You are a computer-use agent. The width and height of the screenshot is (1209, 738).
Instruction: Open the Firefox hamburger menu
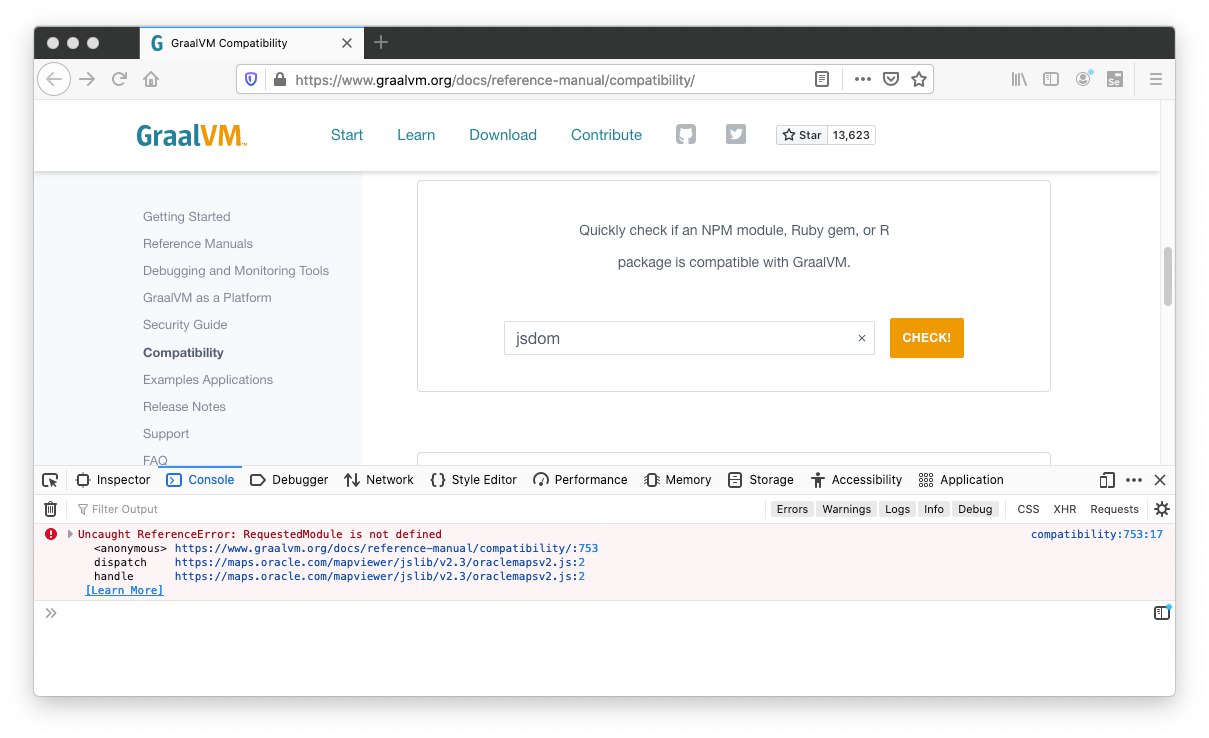pos(1155,79)
